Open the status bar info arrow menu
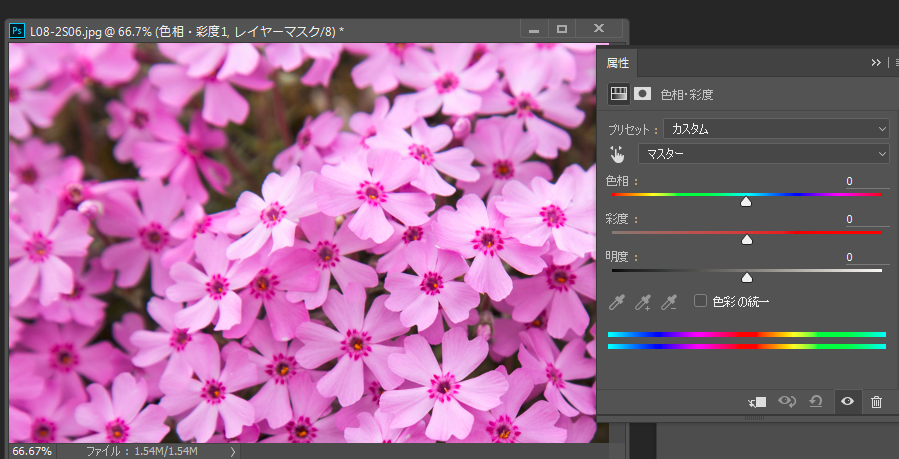899x459 pixels. pyautogui.click(x=232, y=452)
